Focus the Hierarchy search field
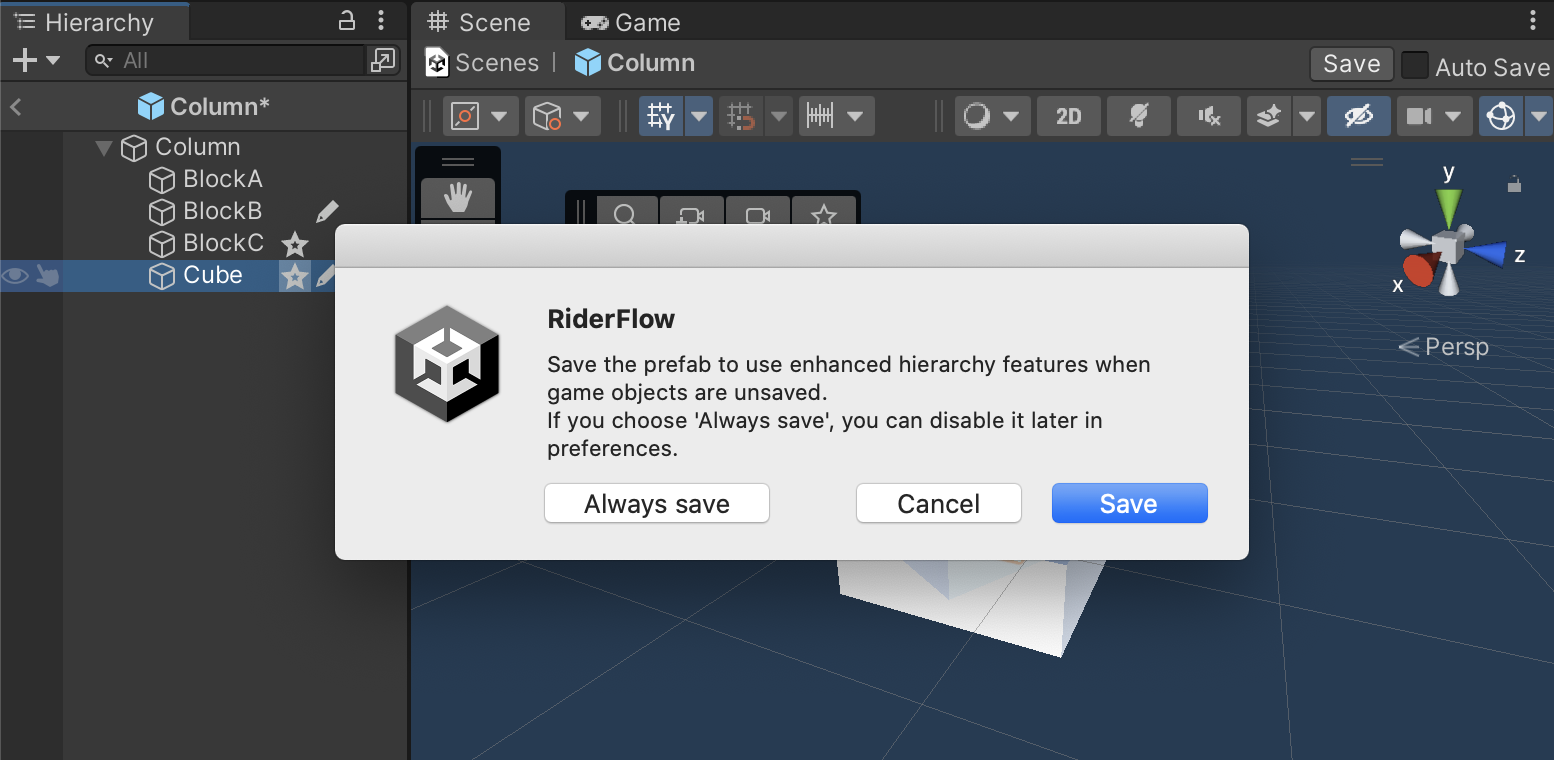Screen dimensions: 1554x760 [226, 61]
